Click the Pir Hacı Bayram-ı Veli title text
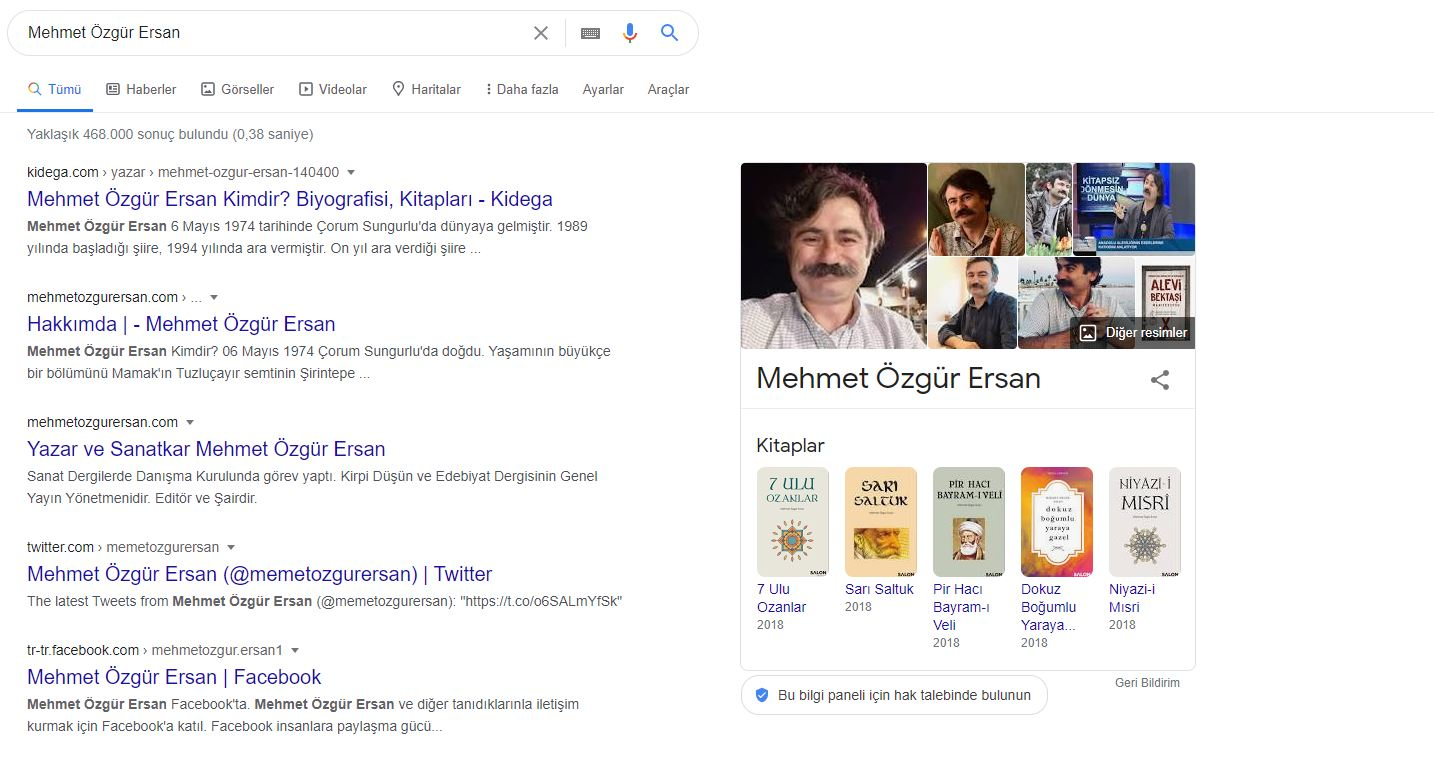This screenshot has width=1434, height=758. (961, 607)
